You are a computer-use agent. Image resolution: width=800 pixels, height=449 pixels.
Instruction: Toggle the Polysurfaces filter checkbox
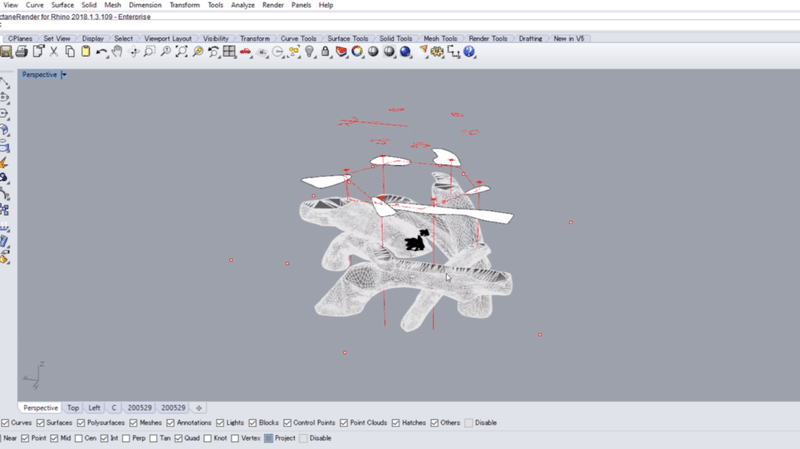coord(81,423)
